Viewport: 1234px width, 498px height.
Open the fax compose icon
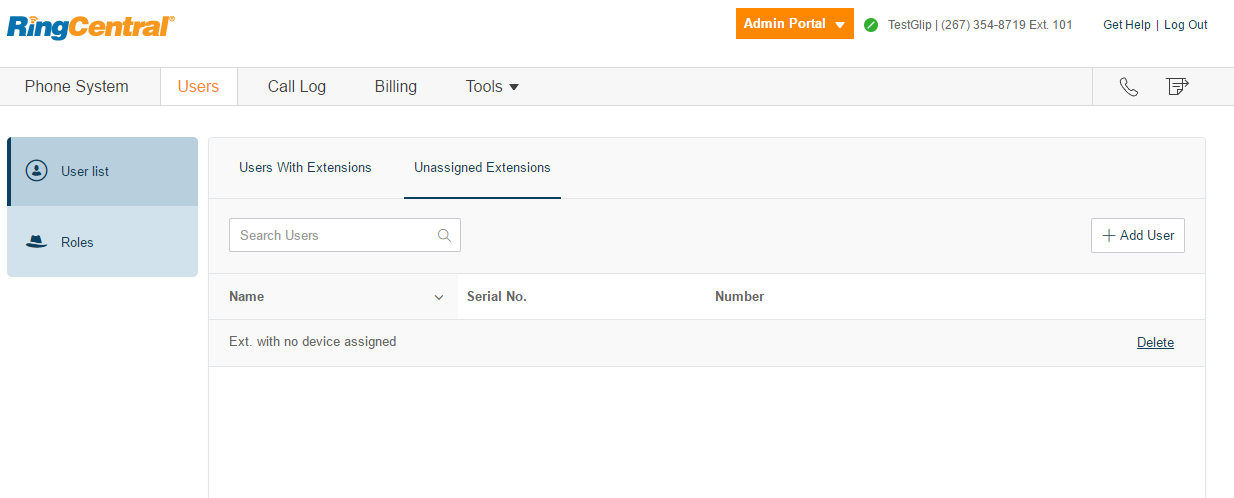1177,87
